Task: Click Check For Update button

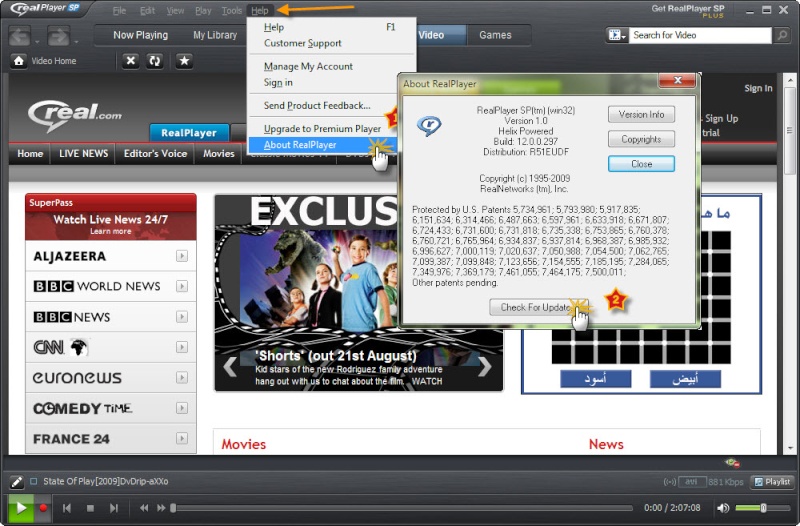Action: coord(539,307)
